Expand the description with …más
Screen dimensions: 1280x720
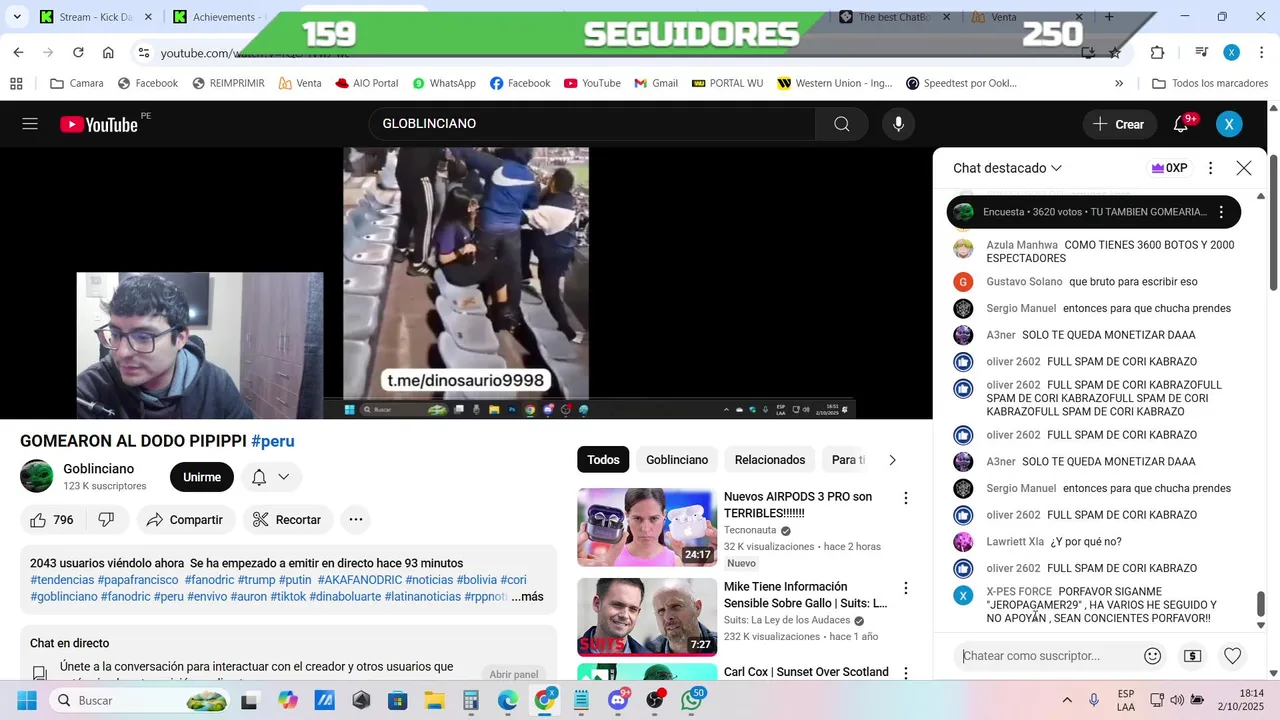pyautogui.click(x=527, y=597)
